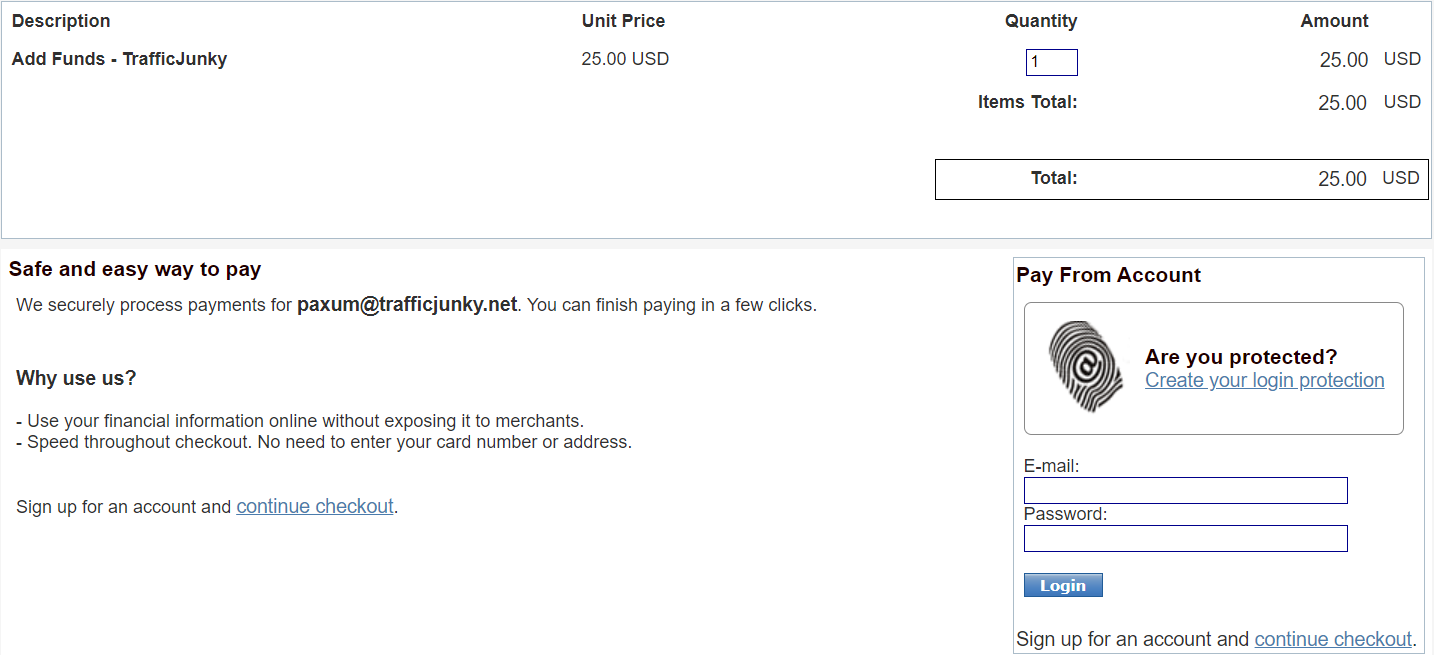1434x655 pixels.
Task: Click the 'Pay From Account' heading
Action: [1109, 275]
